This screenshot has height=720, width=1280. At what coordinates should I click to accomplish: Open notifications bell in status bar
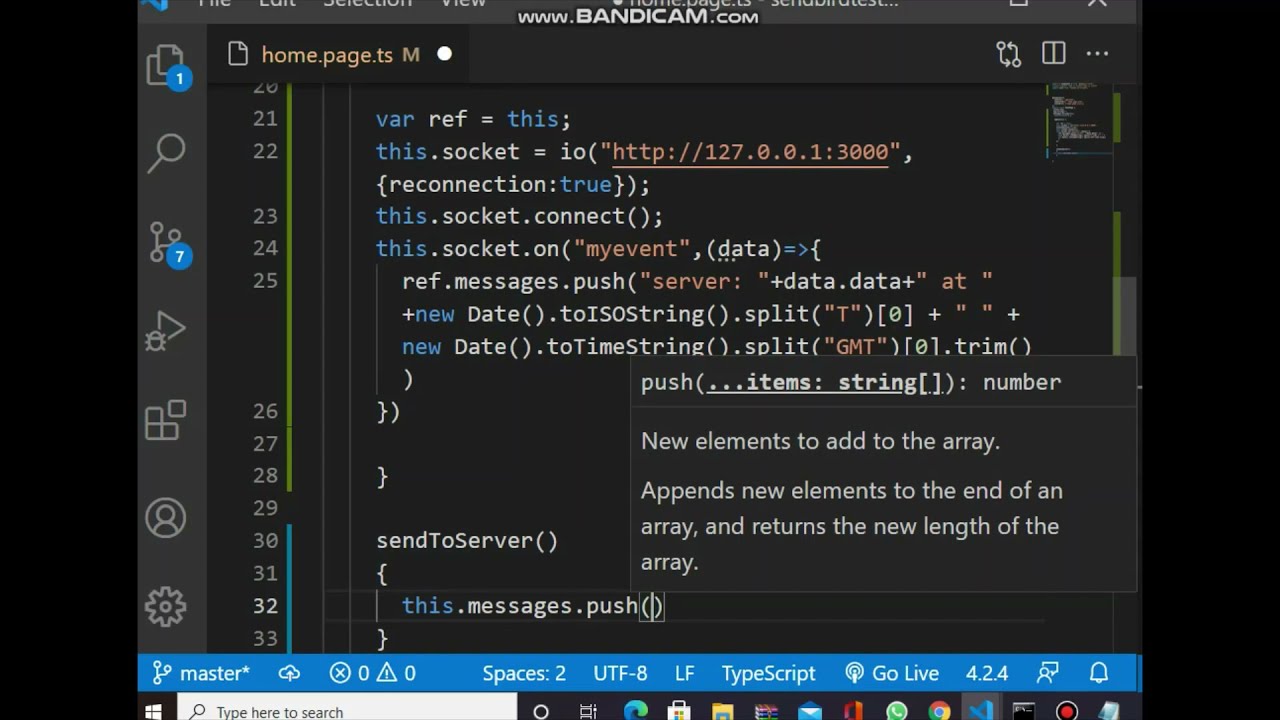1099,673
